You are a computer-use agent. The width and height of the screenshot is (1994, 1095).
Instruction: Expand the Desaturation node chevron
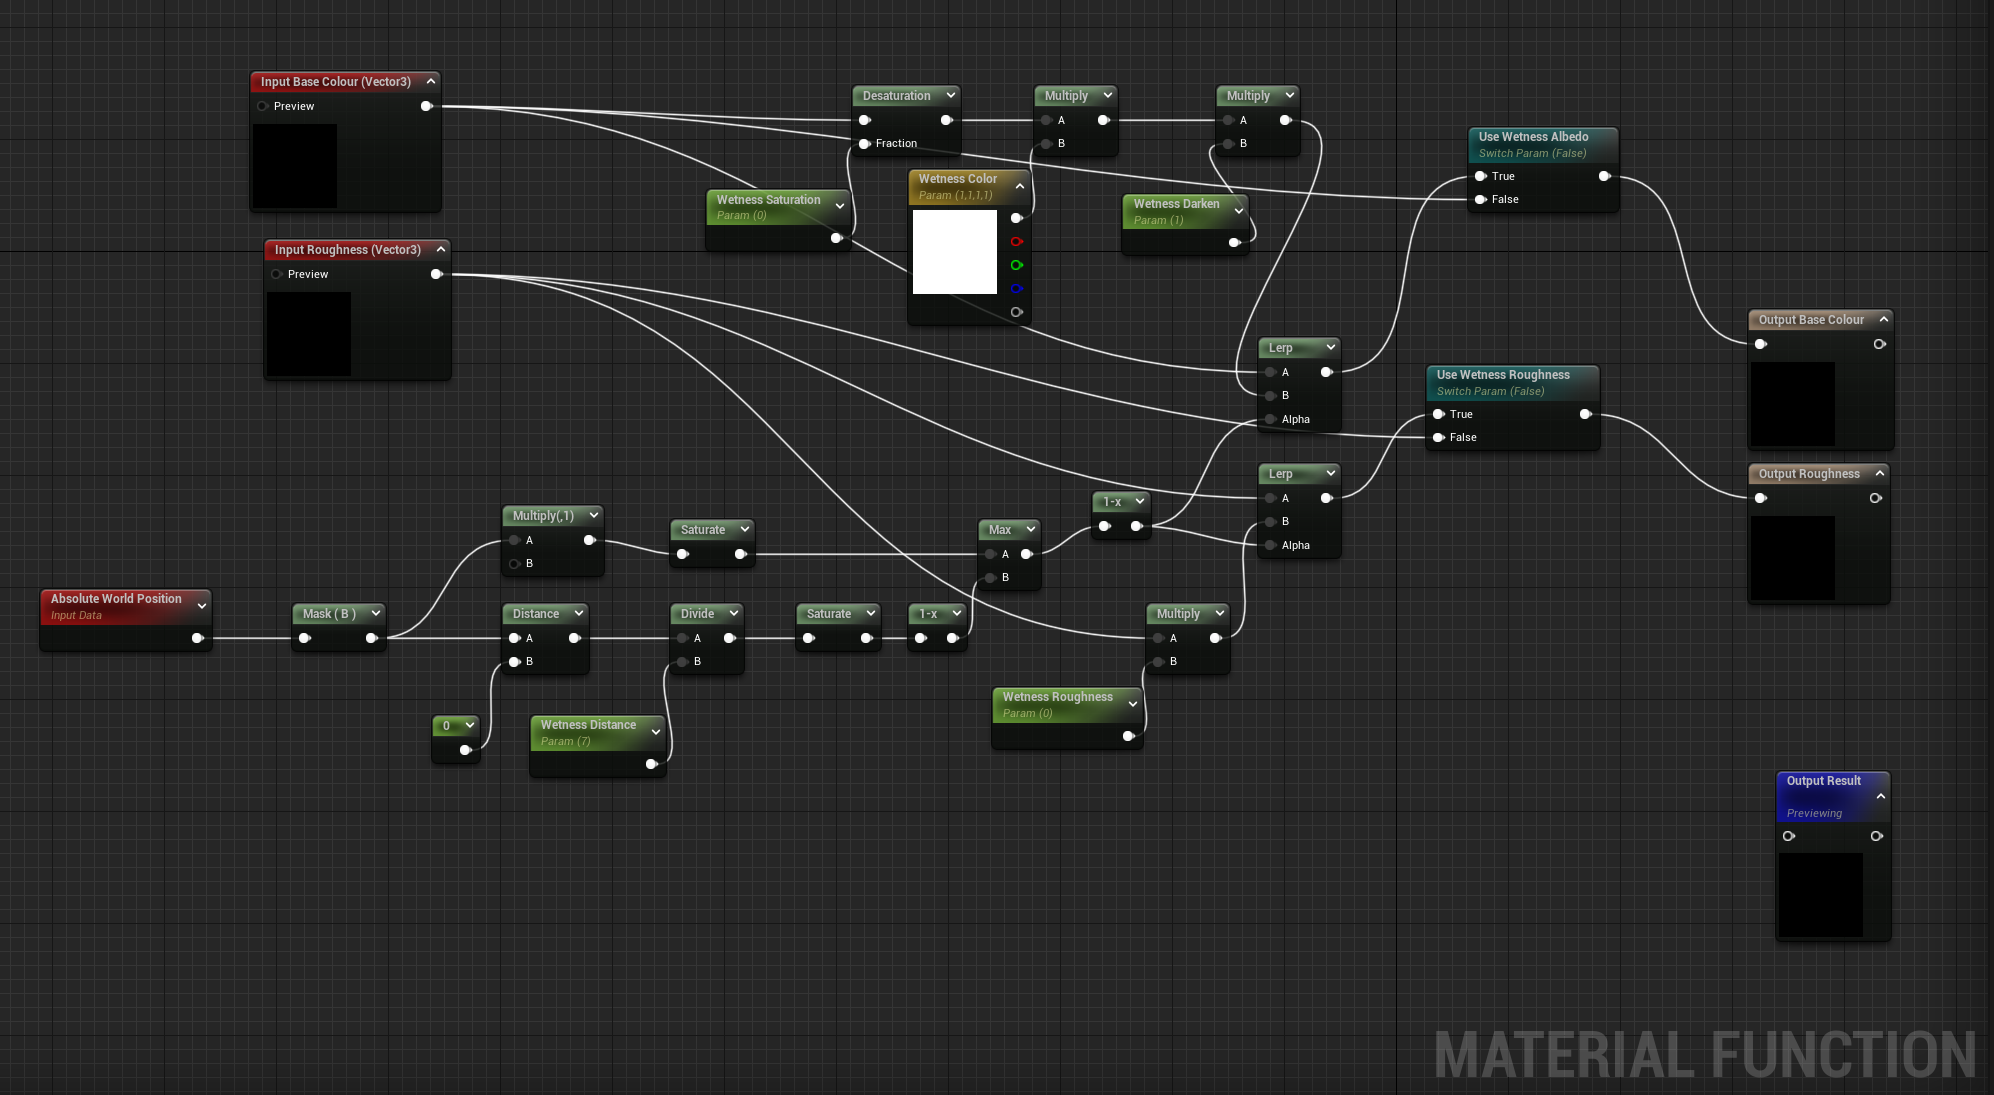coord(950,96)
